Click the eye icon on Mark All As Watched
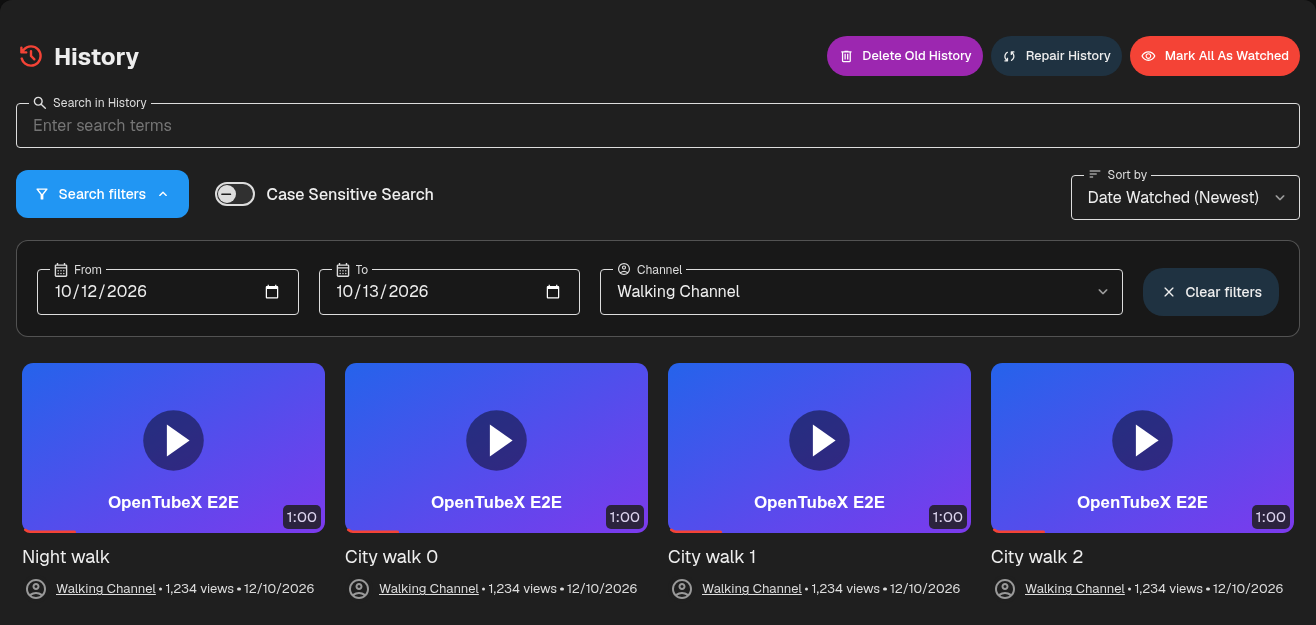Viewport: 1316px width, 625px height. click(x=1149, y=56)
